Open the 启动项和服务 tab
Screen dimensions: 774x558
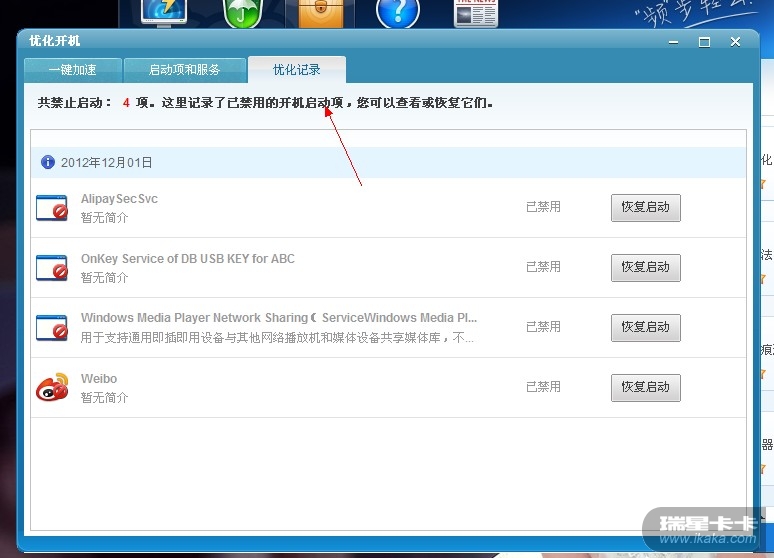click(185, 70)
